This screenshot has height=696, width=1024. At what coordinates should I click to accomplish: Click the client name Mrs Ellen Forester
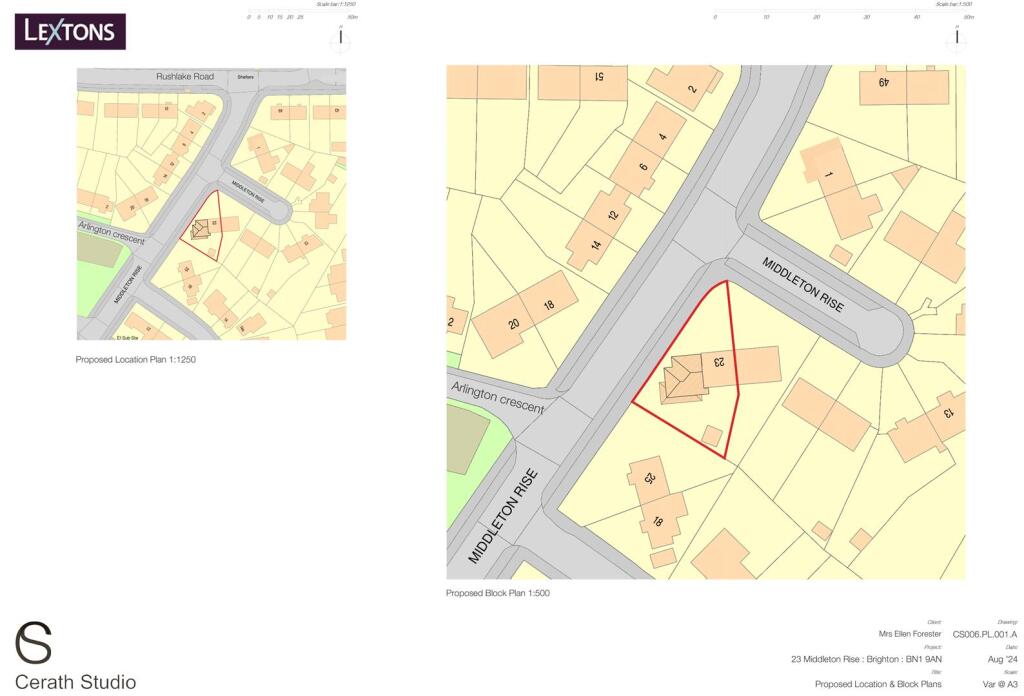tap(913, 633)
